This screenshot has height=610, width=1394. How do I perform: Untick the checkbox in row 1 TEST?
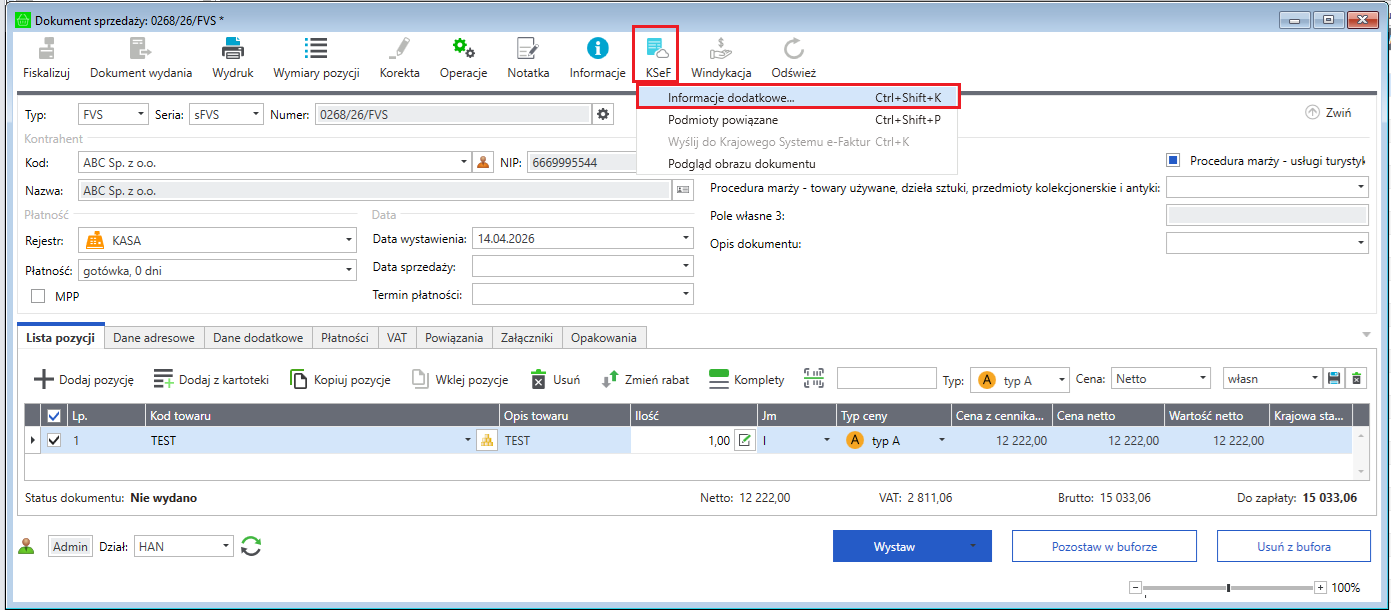click(54, 440)
